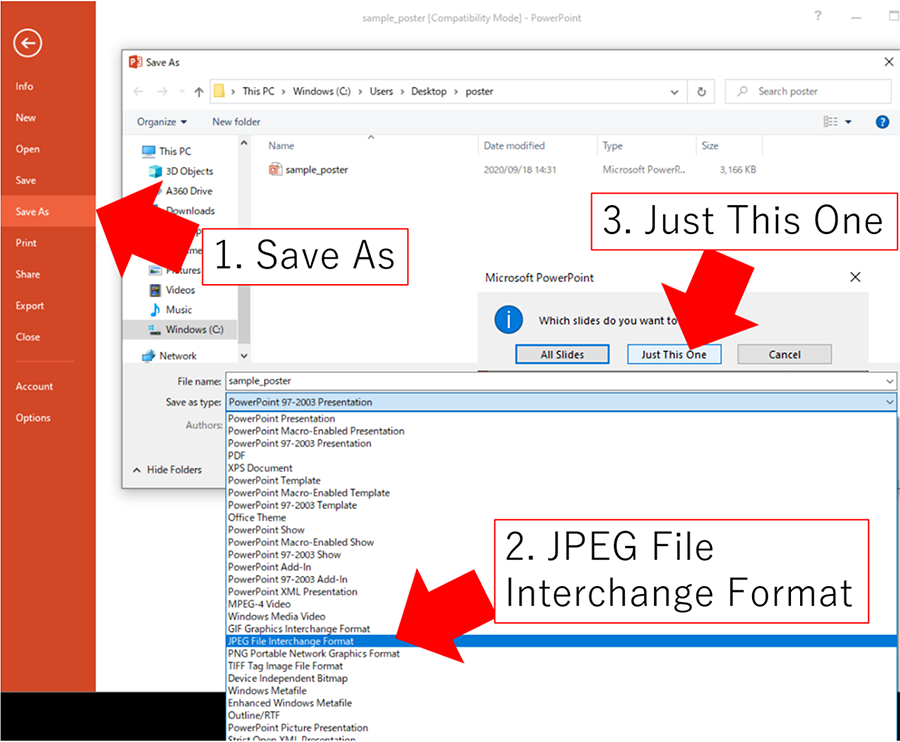Click the Search poster field

coord(808,92)
